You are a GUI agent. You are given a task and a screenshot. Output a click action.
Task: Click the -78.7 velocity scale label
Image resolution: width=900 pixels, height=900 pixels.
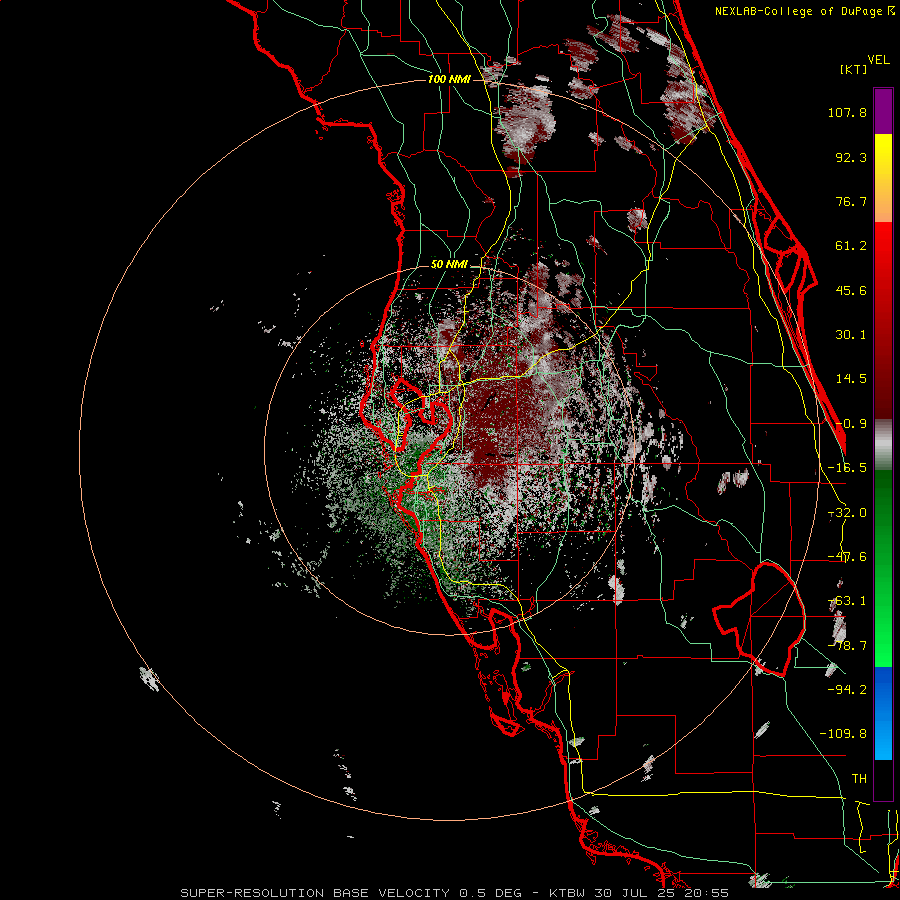coord(847,646)
